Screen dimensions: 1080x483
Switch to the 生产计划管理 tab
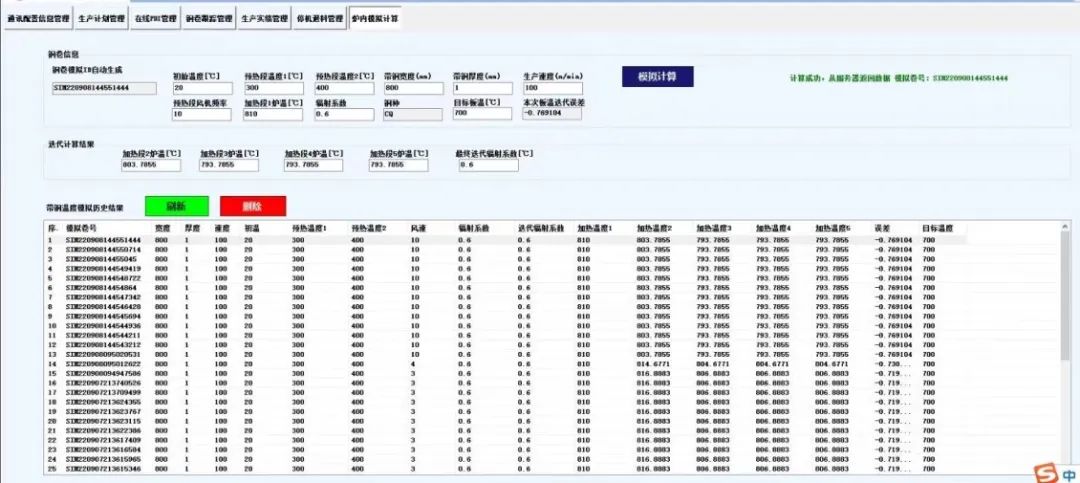tap(101, 19)
